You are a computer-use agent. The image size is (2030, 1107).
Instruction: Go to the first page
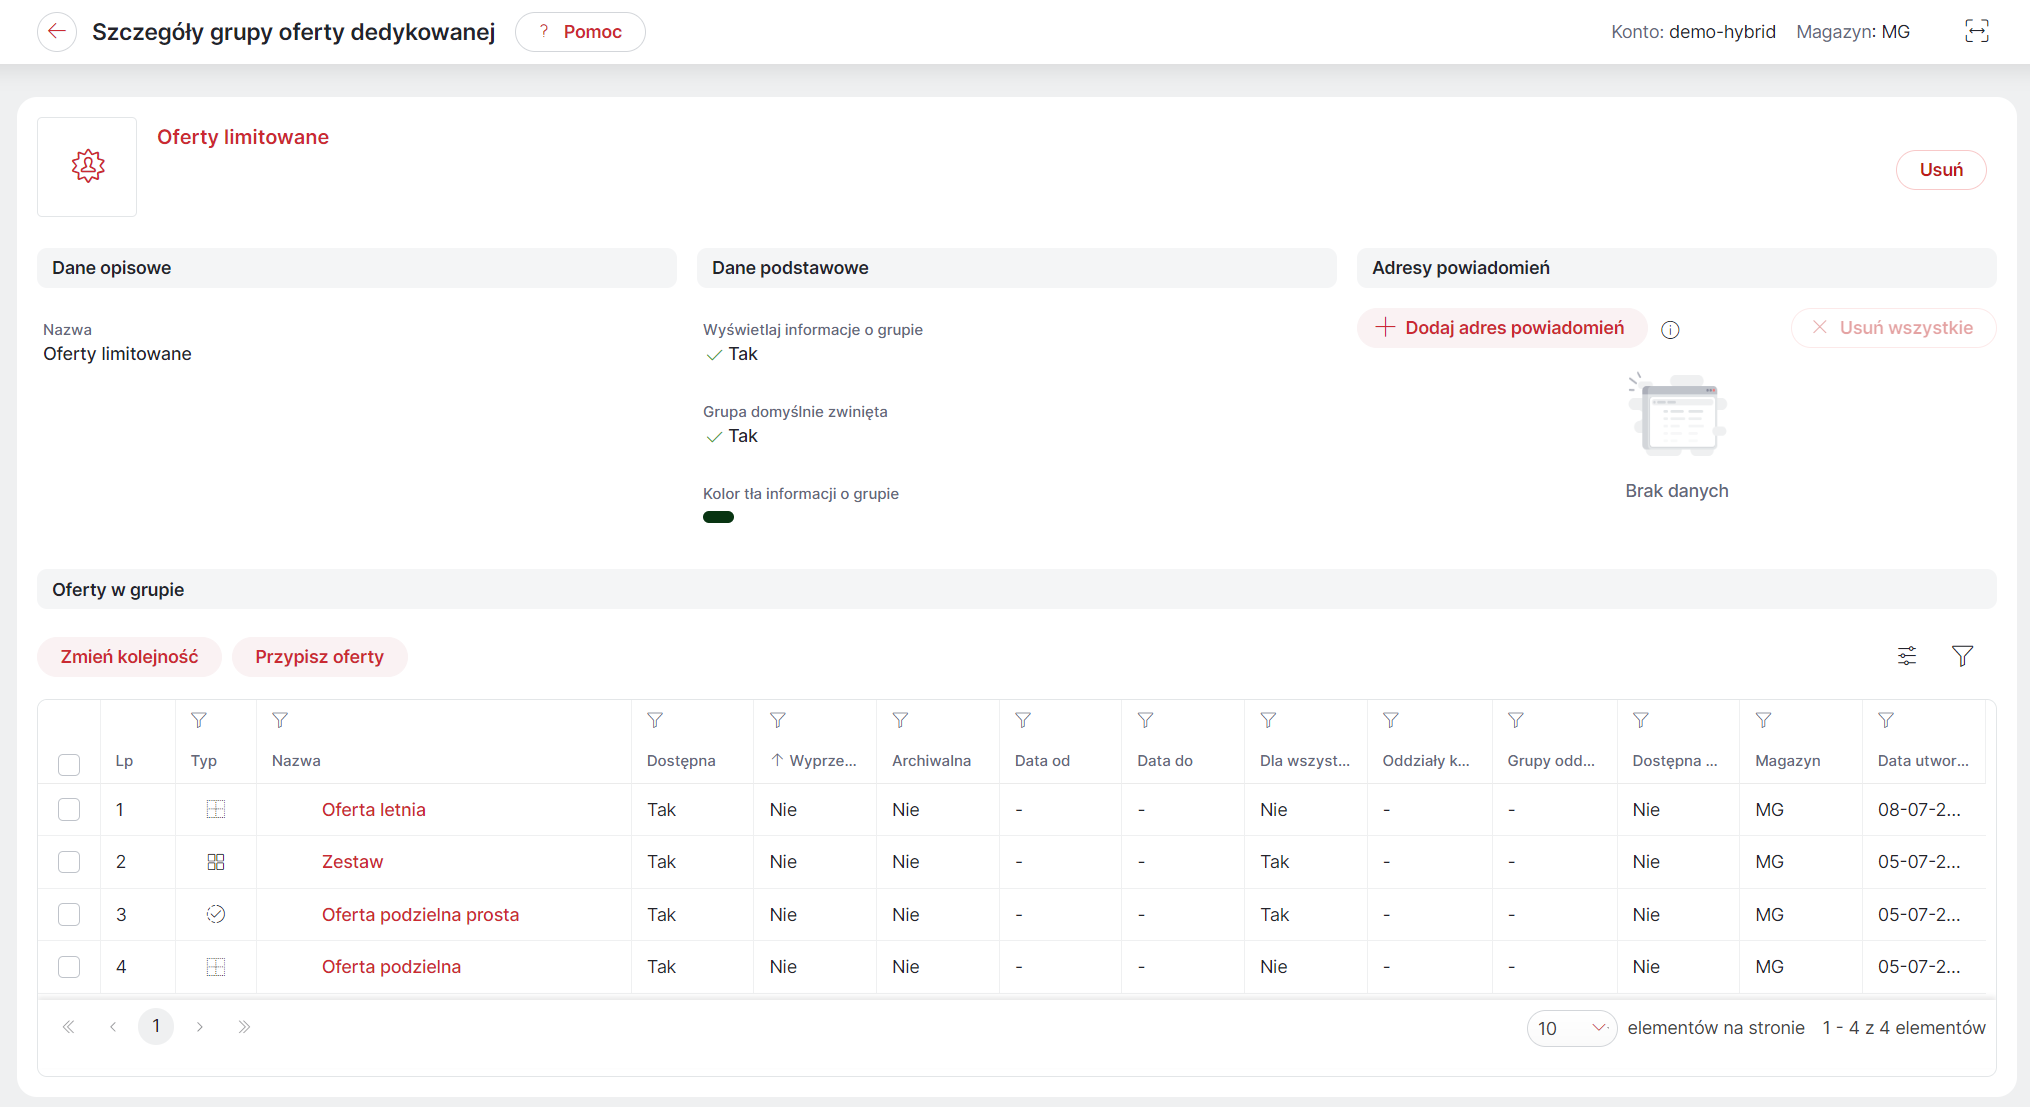click(69, 1027)
